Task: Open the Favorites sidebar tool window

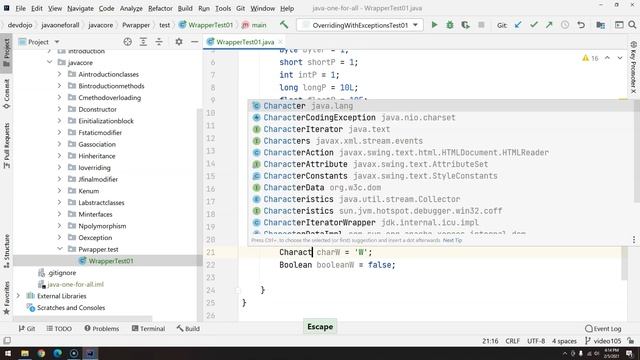Action: [6, 298]
